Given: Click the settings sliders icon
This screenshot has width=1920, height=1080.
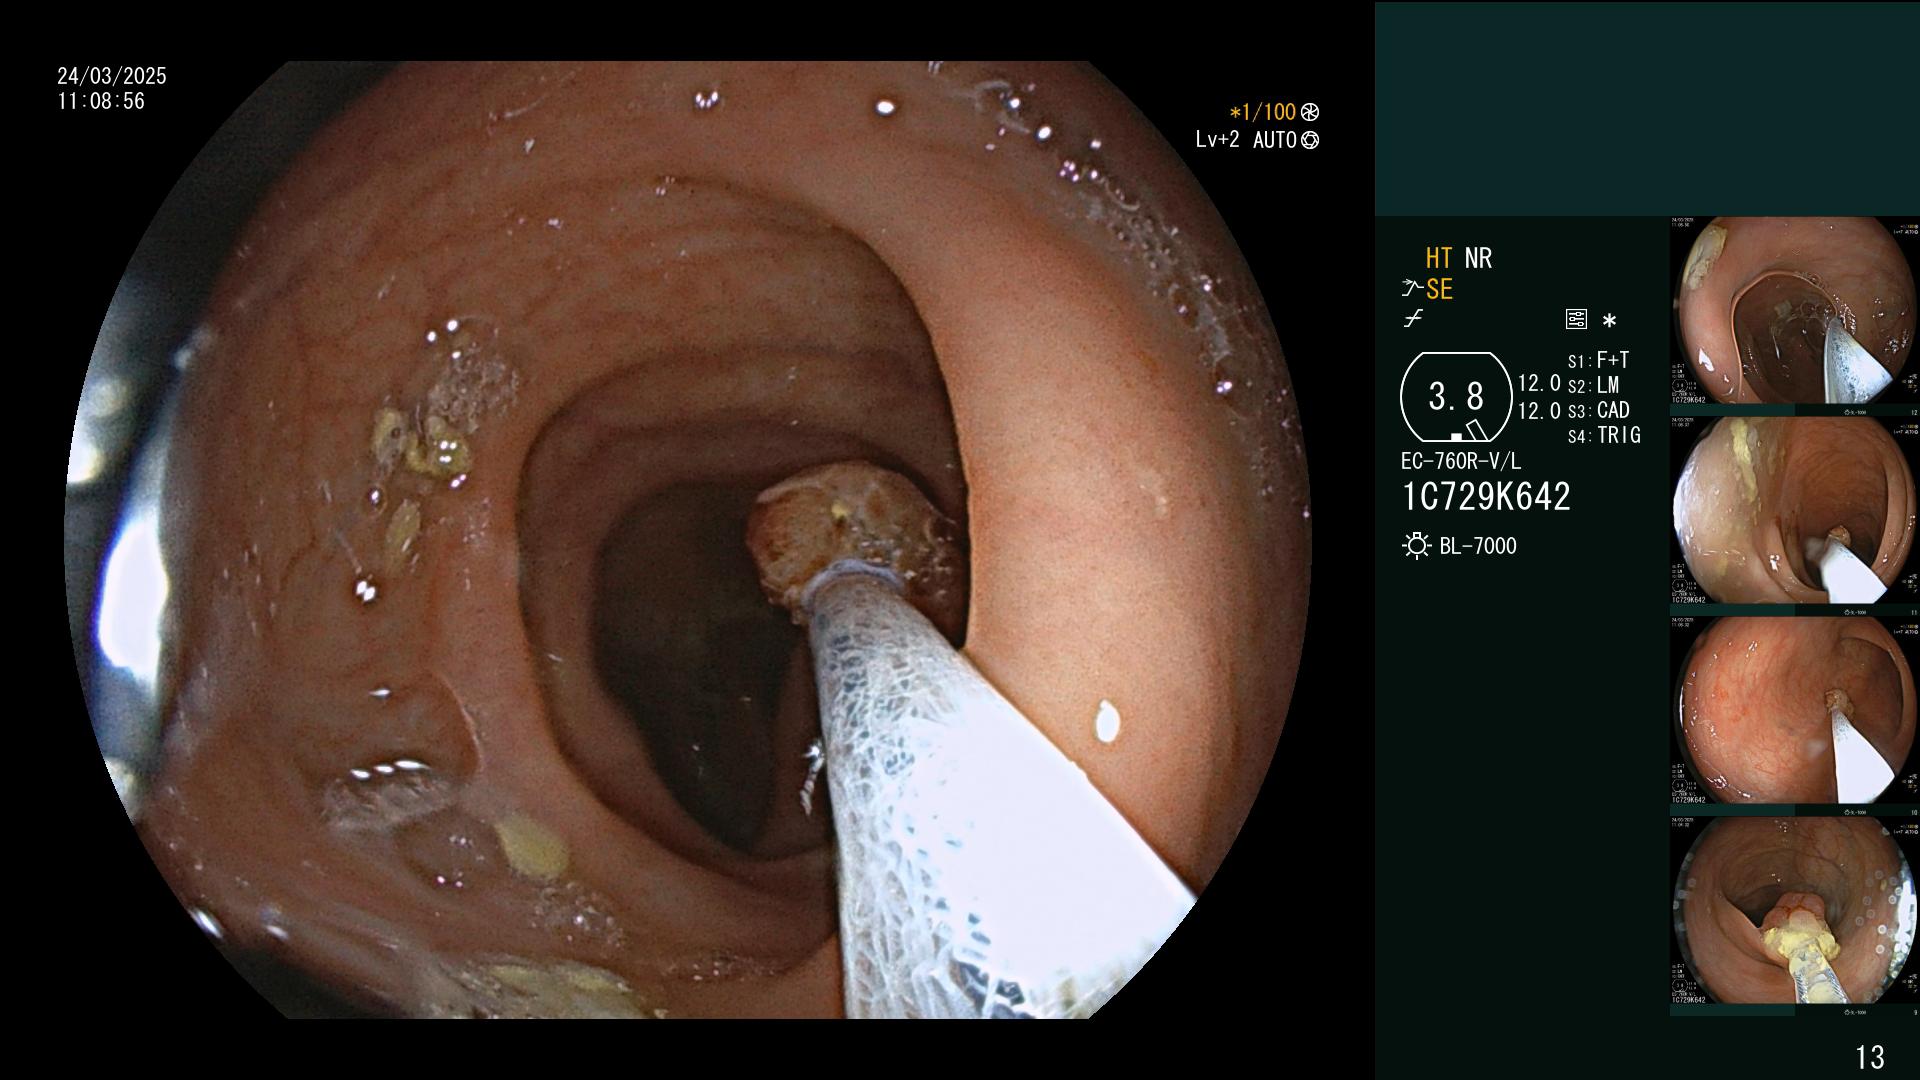Looking at the screenshot, I should [1576, 320].
